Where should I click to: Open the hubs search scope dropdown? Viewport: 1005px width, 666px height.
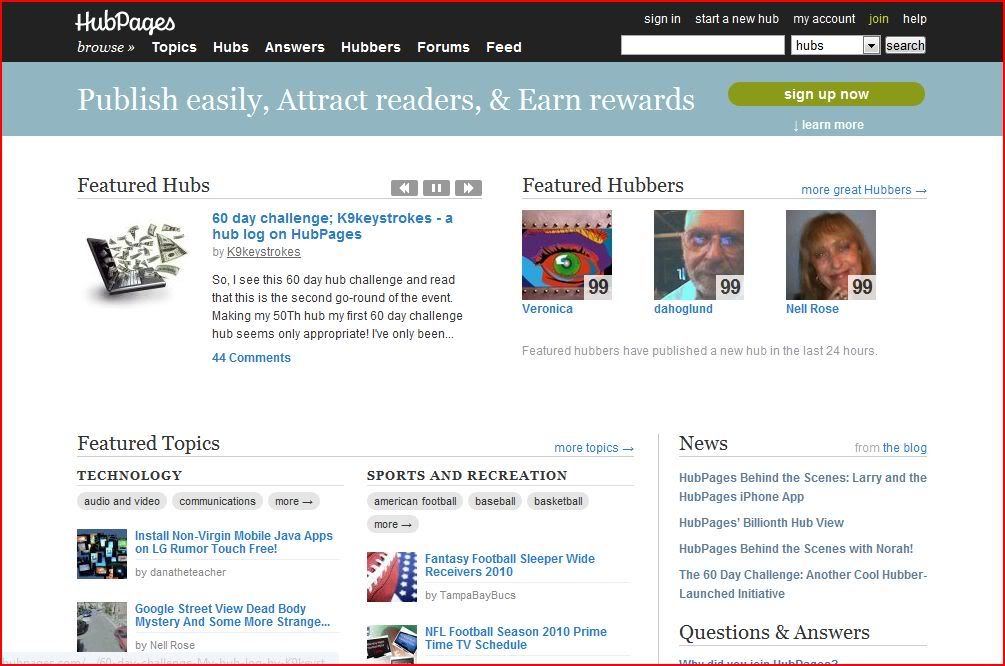point(836,46)
